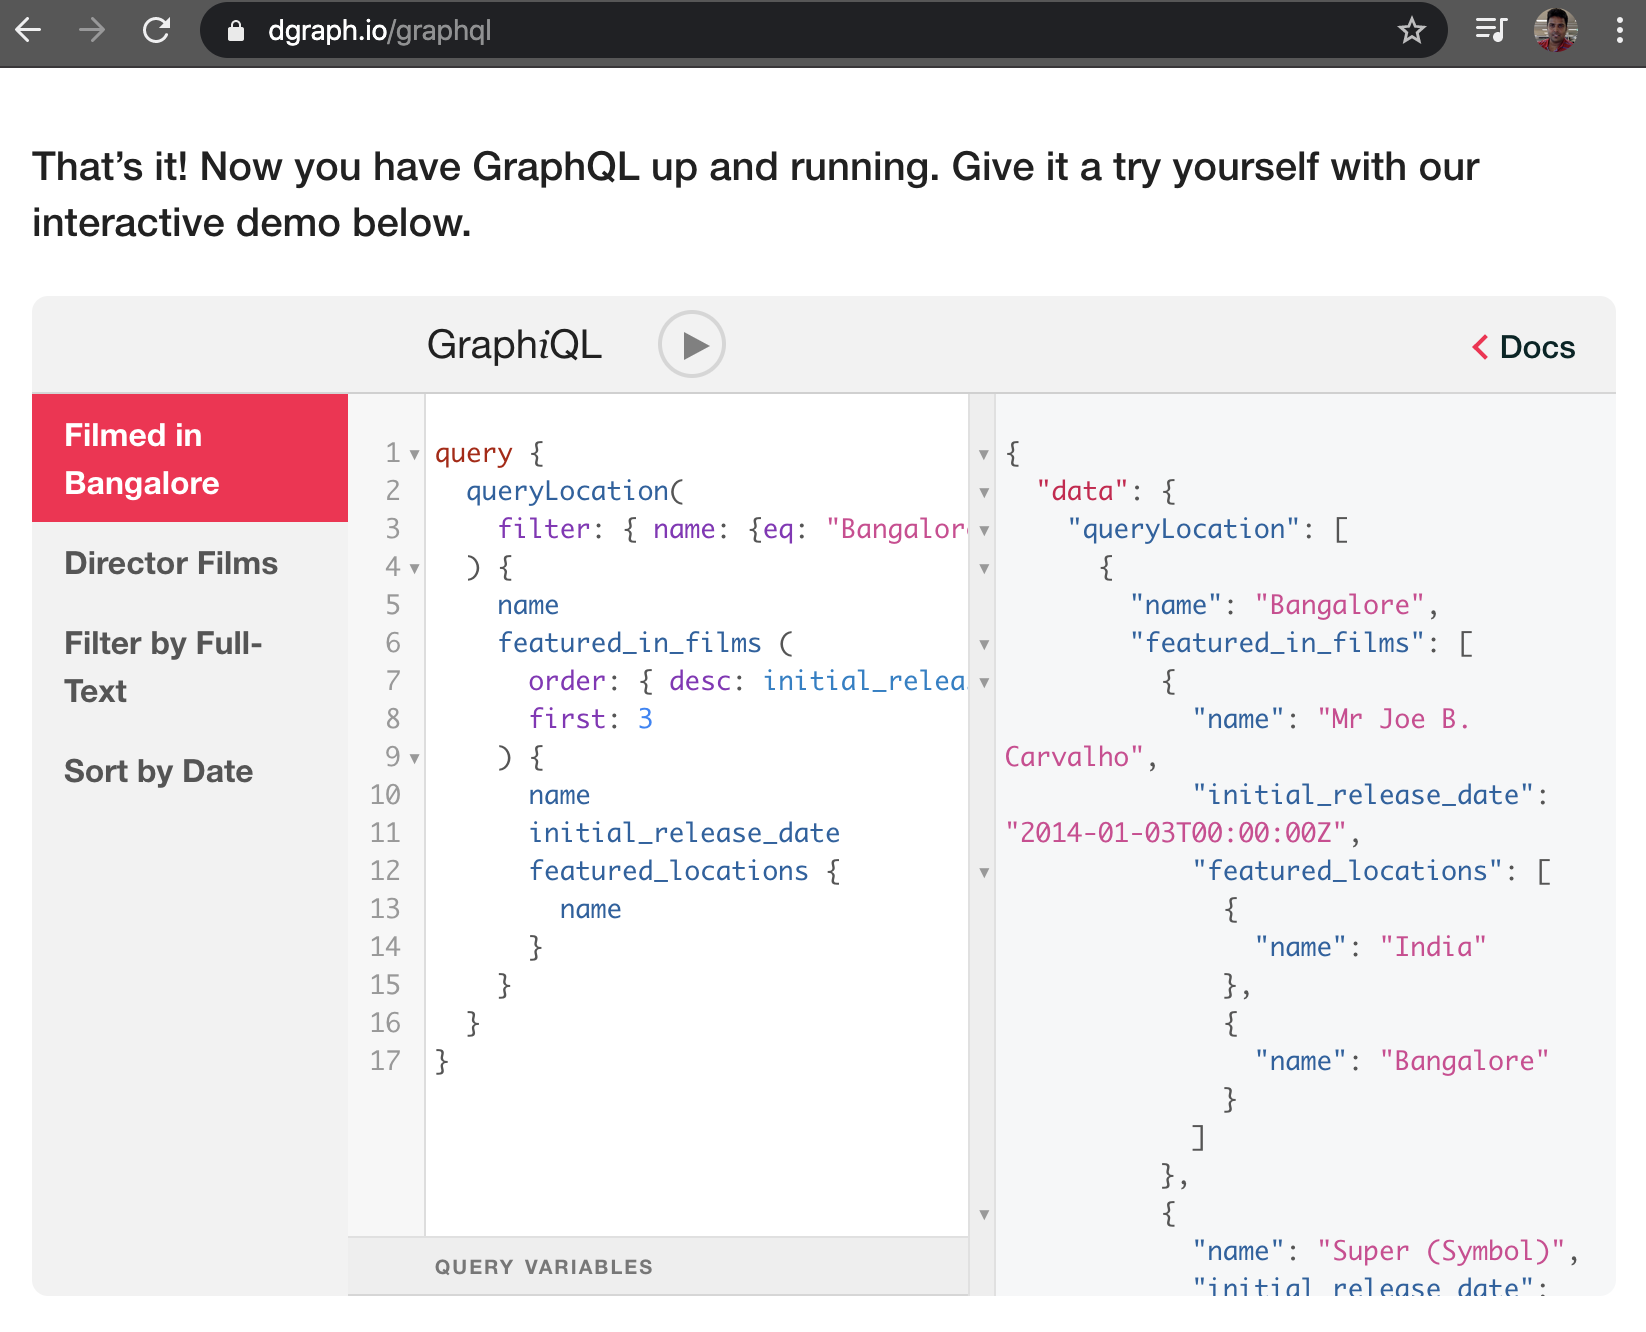Click "featured_locations" on editor line 12
Image resolution: width=1646 pixels, height=1332 pixels.
click(x=668, y=871)
